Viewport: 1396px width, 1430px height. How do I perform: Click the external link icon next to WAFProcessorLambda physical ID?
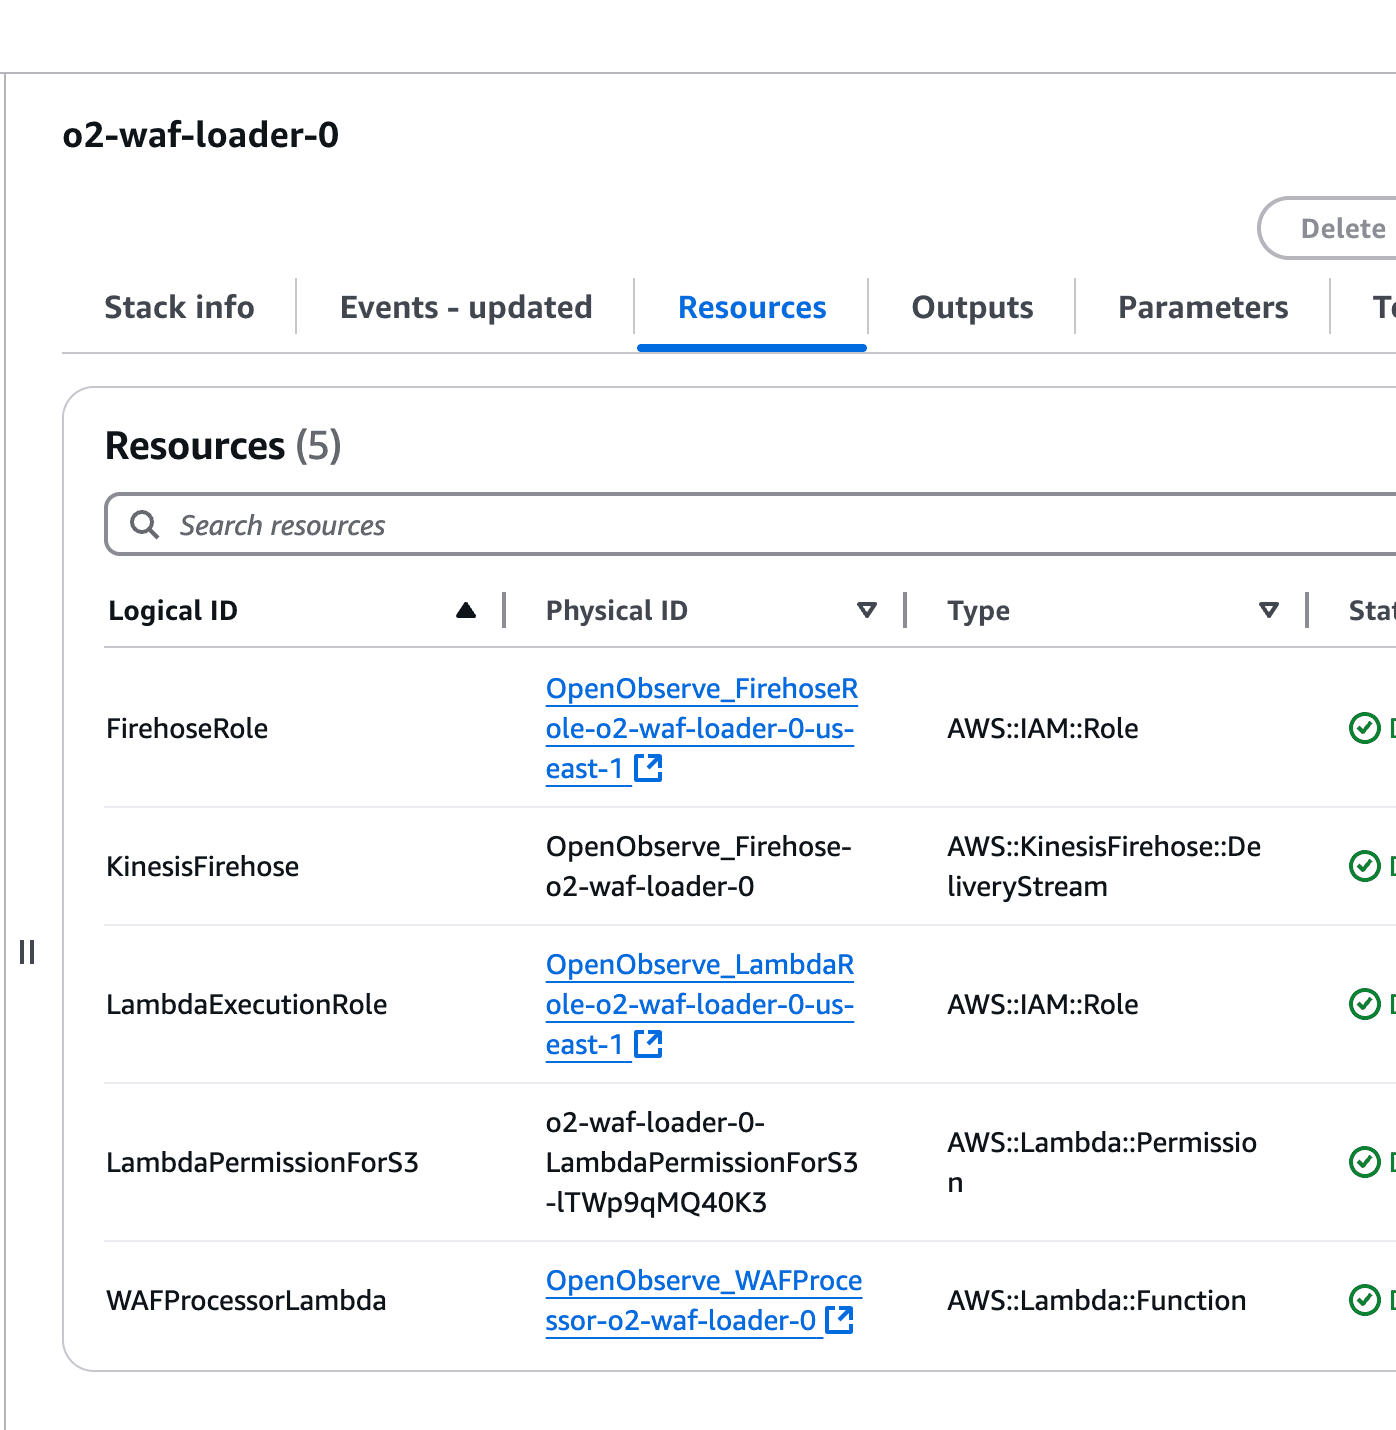[x=838, y=1320]
